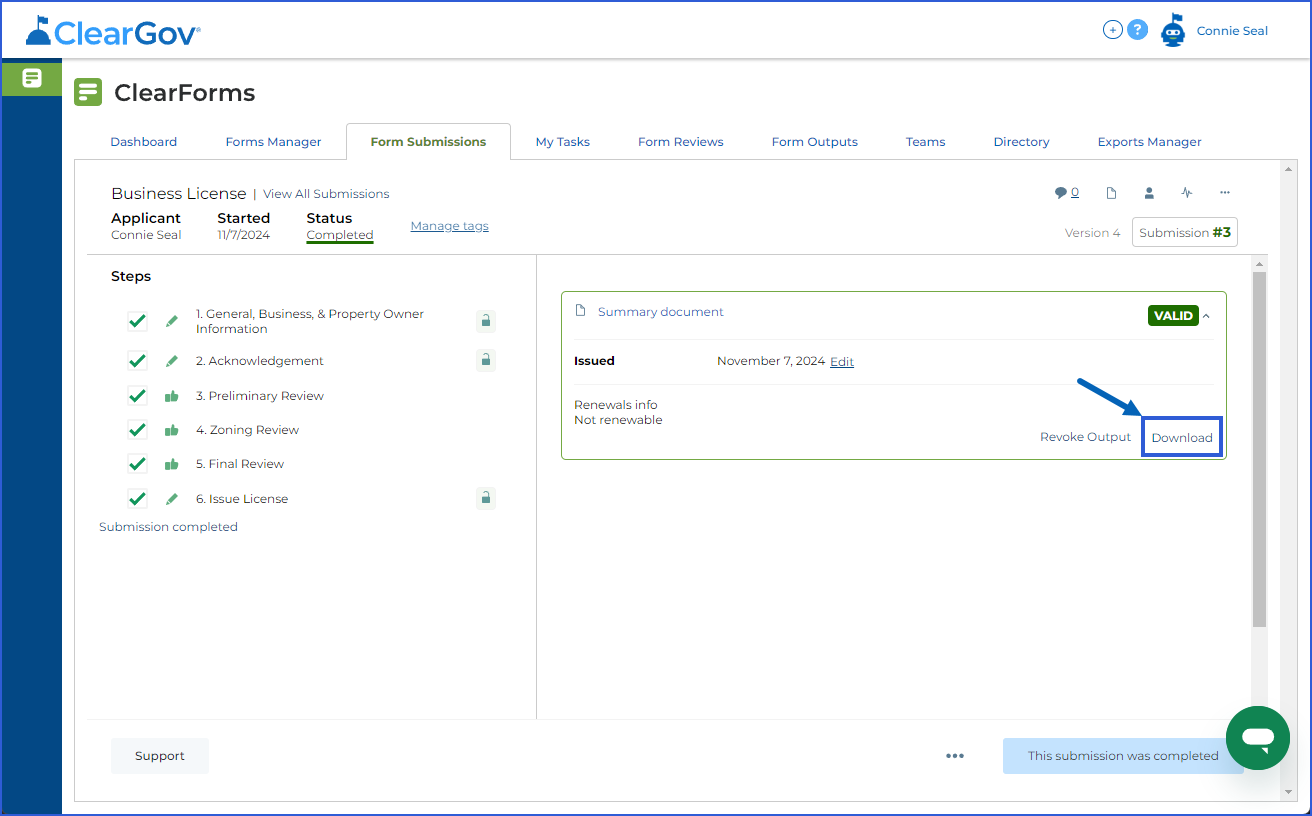Toggle the lock beside Acknowledgement step
Screen dimensions: 1312x816
coord(485,360)
